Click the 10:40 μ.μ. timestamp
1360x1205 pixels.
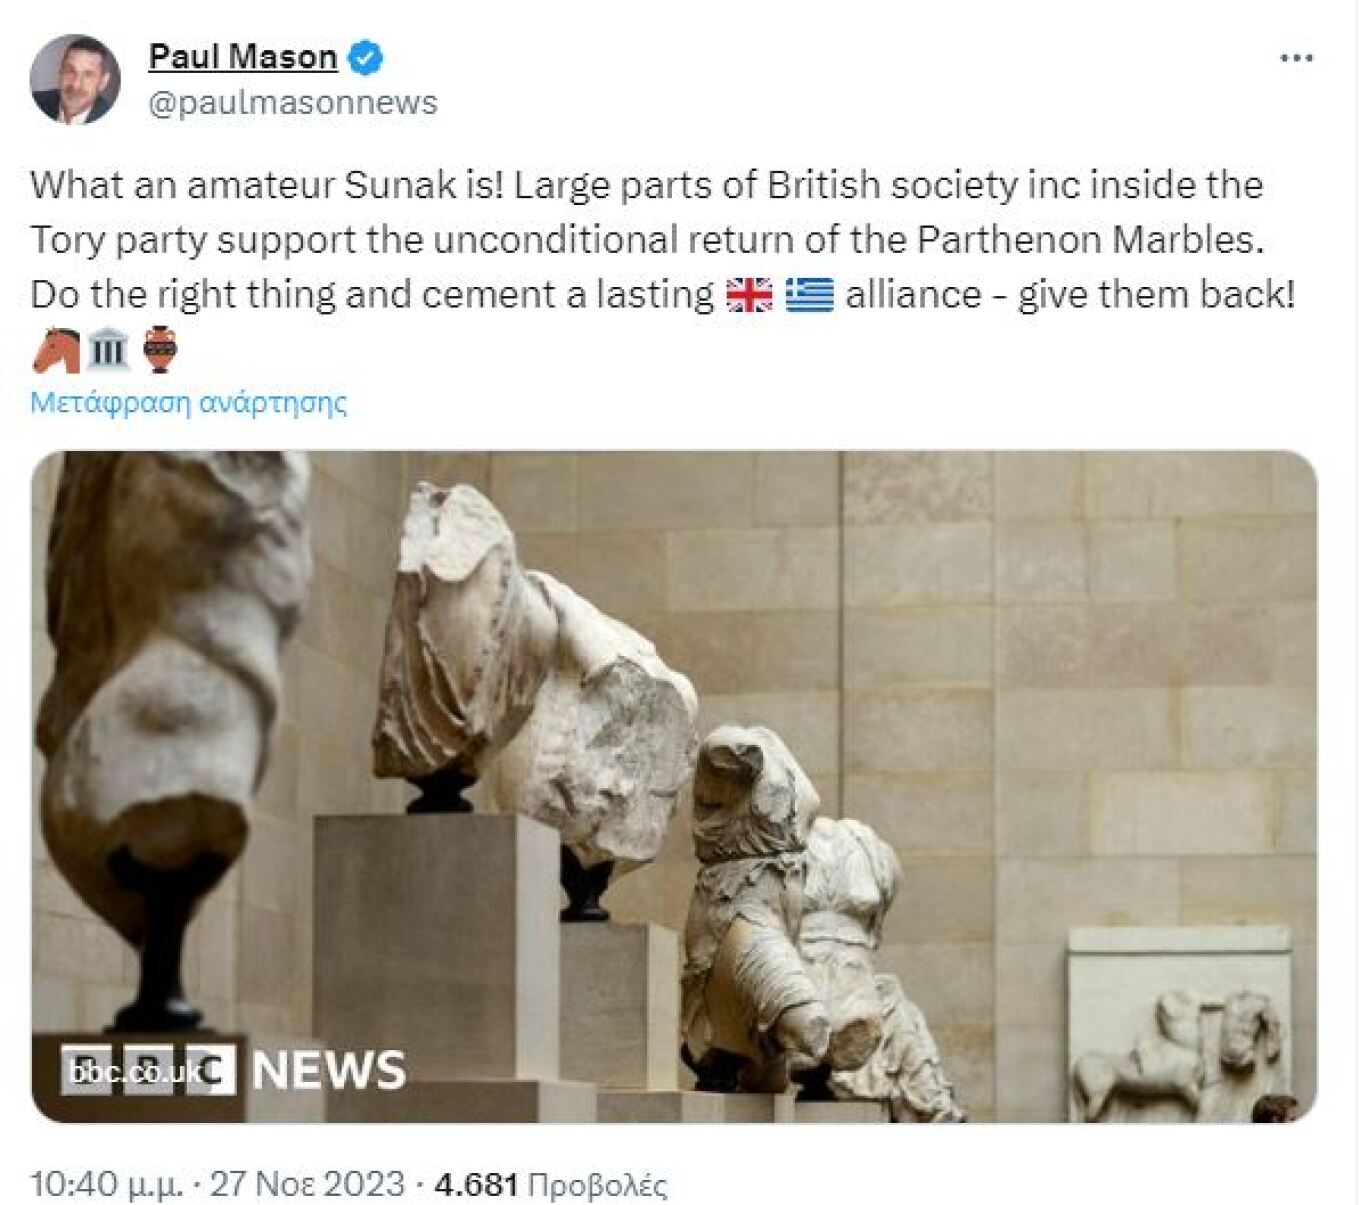click(x=106, y=1184)
